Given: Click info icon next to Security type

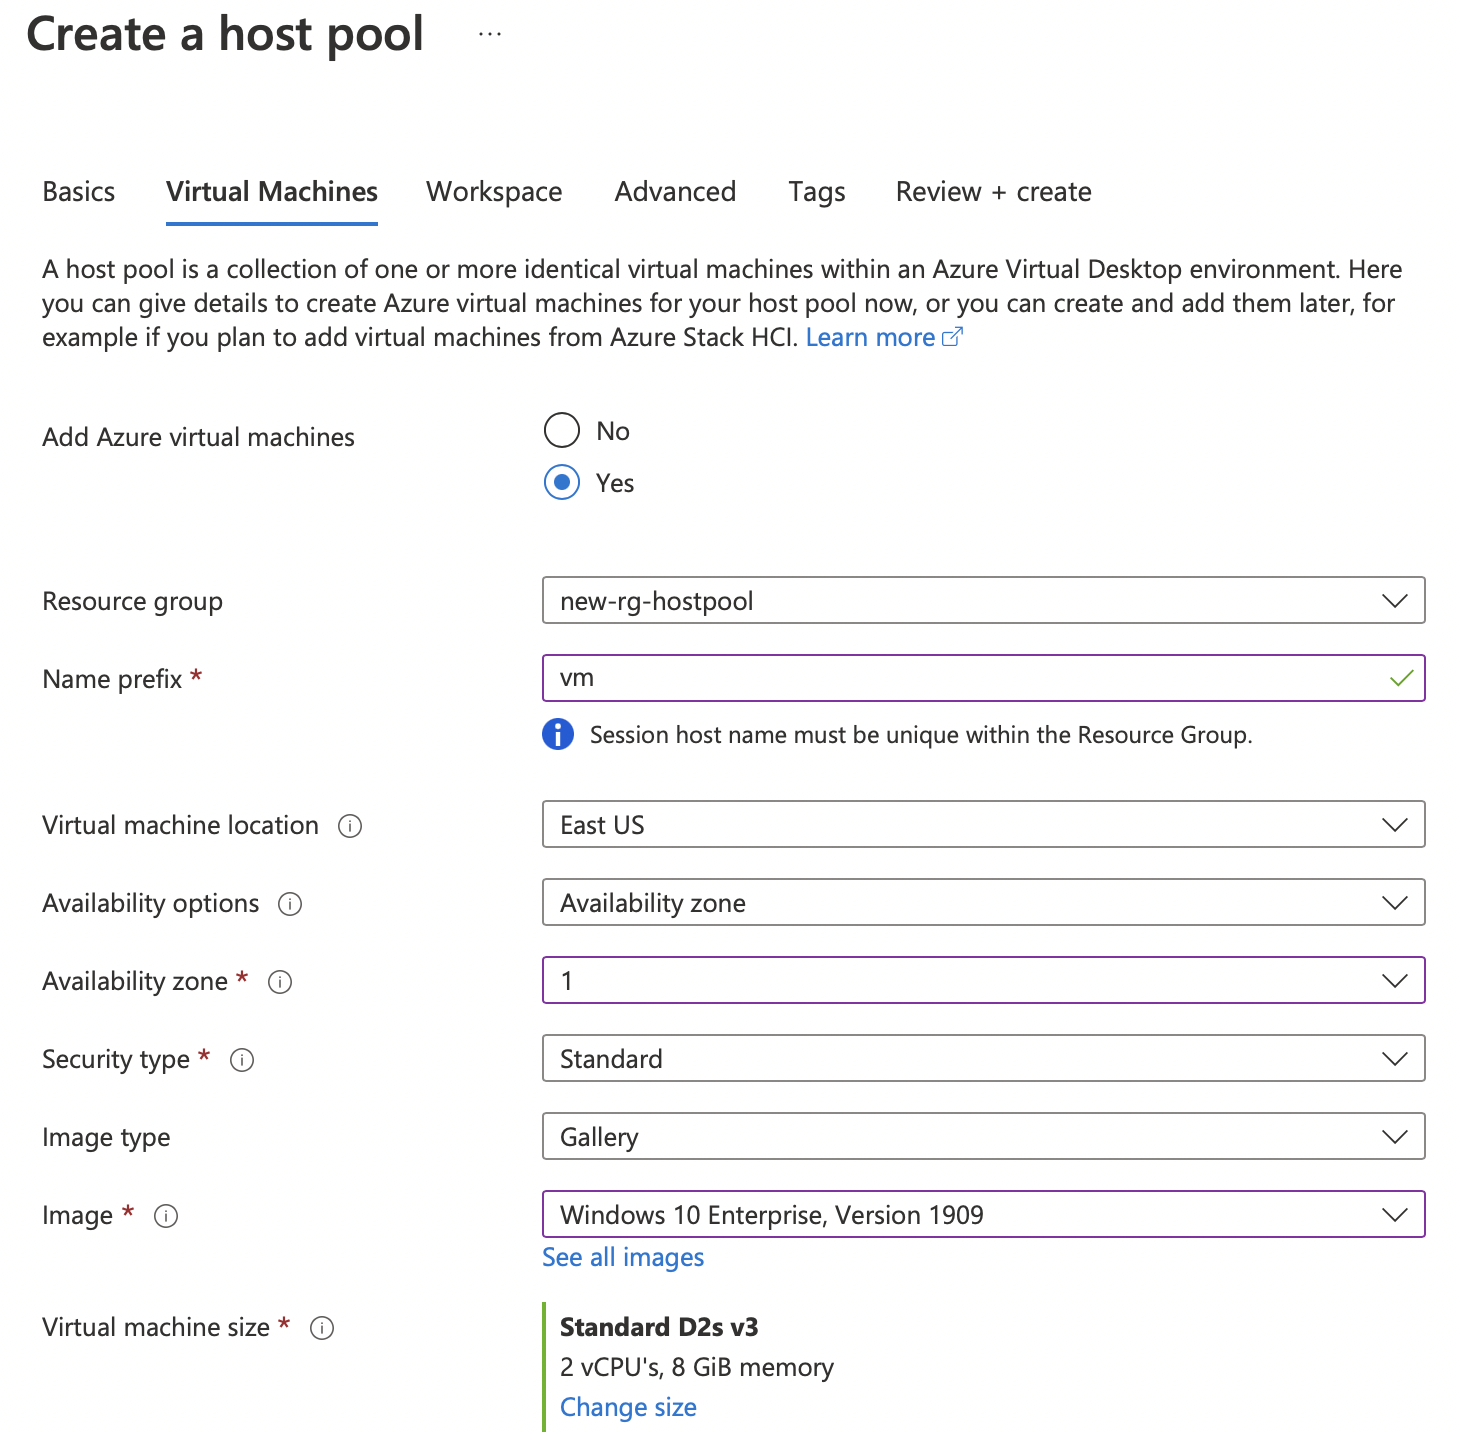Looking at the screenshot, I should coord(242,1060).
